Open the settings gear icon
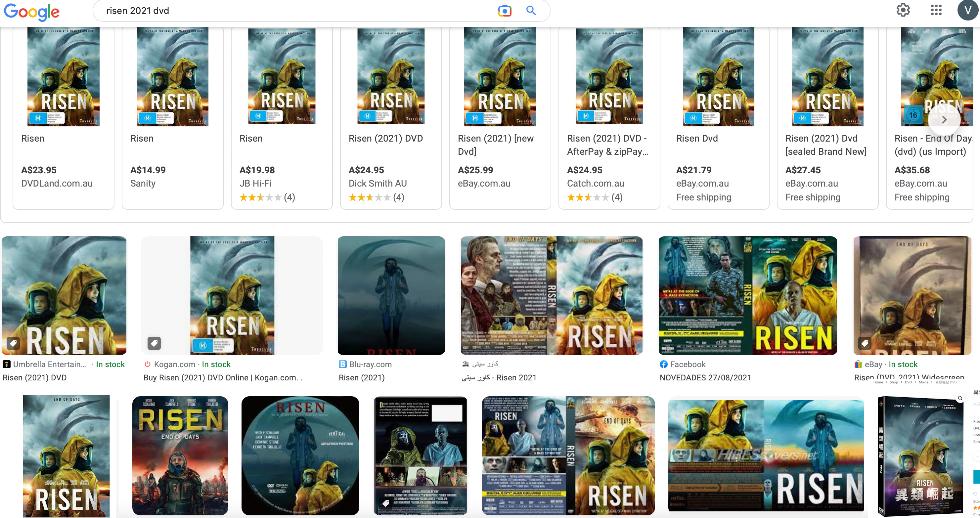The width and height of the screenshot is (980, 518). click(903, 10)
